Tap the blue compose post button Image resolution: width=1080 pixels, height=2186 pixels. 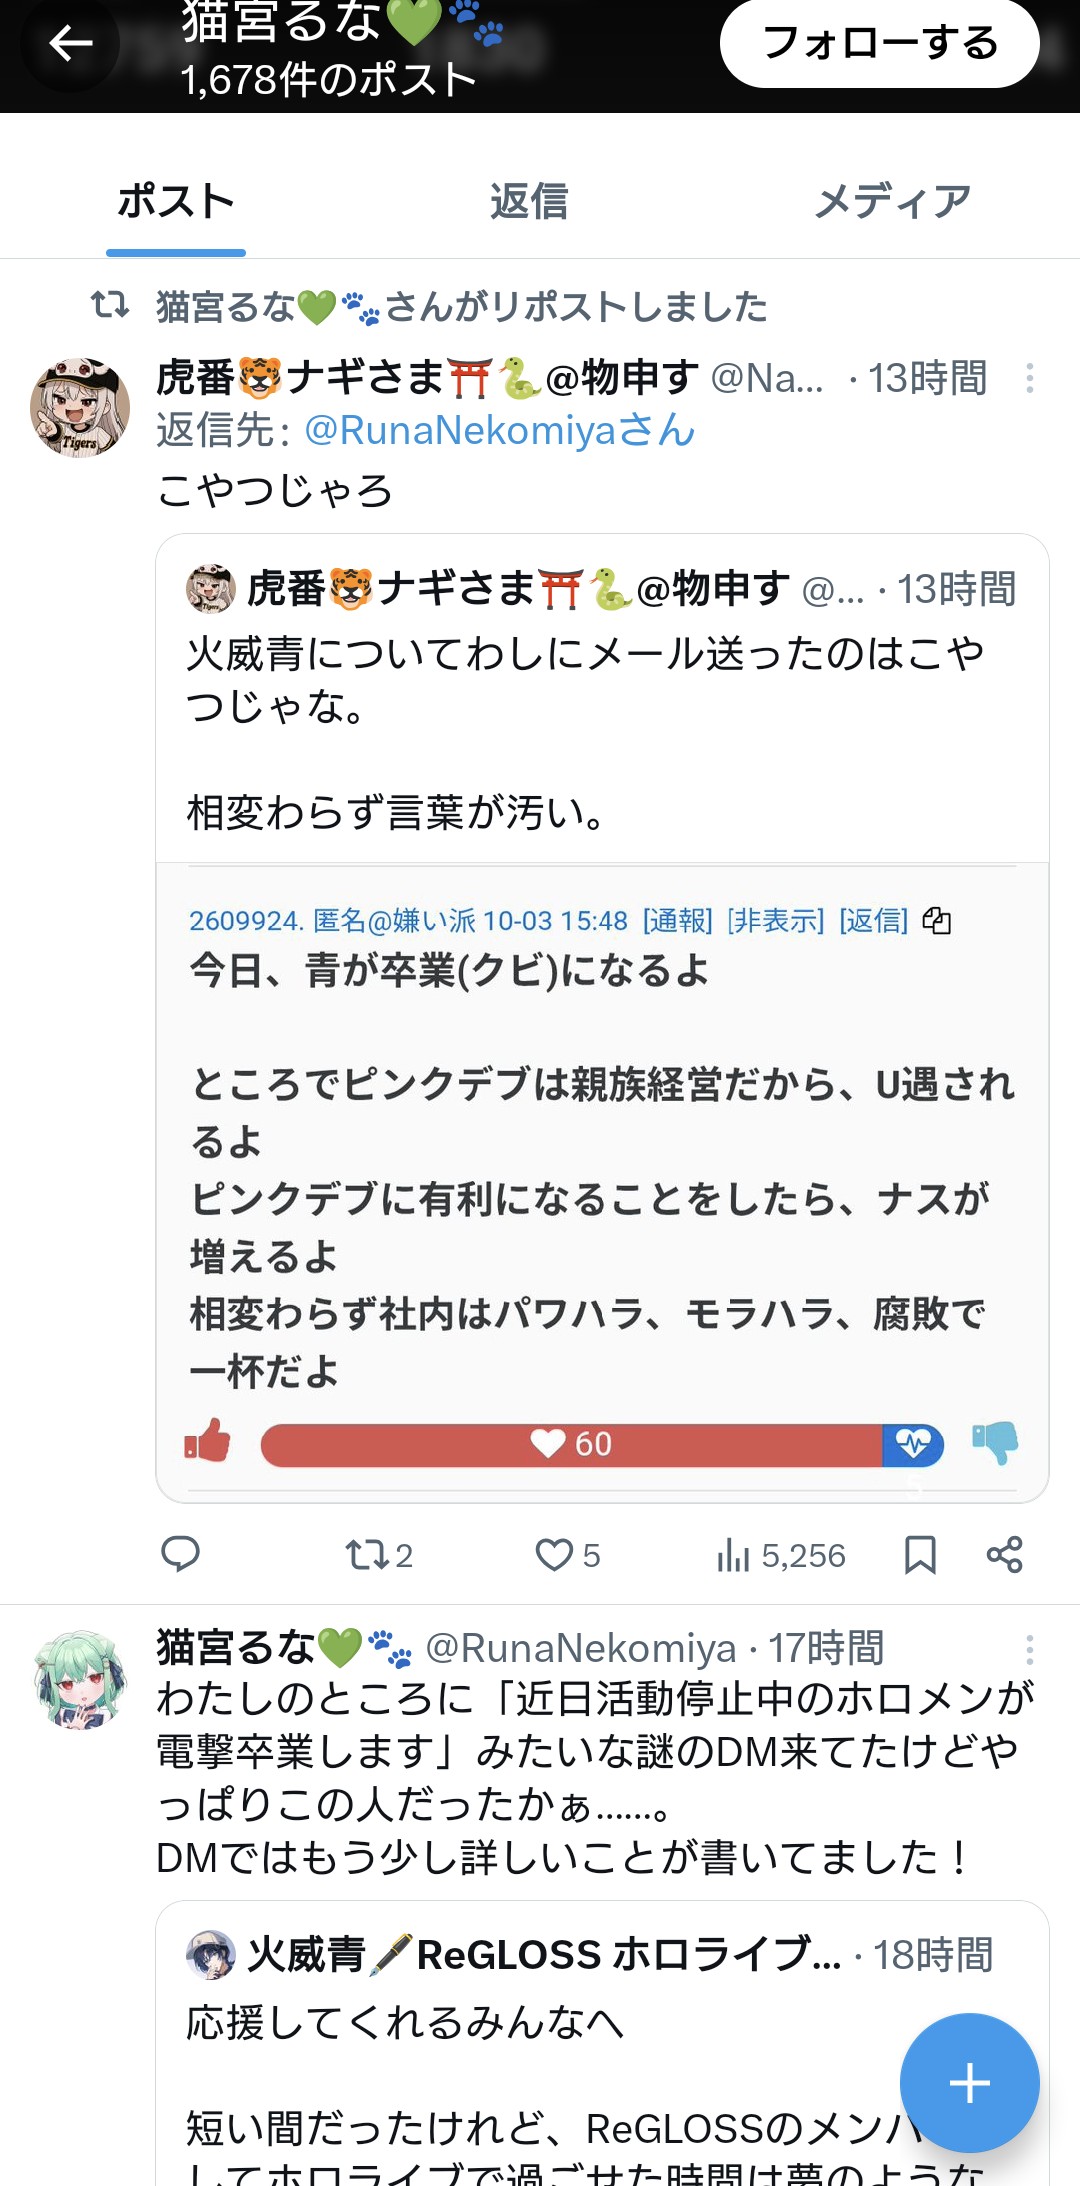tap(969, 2083)
